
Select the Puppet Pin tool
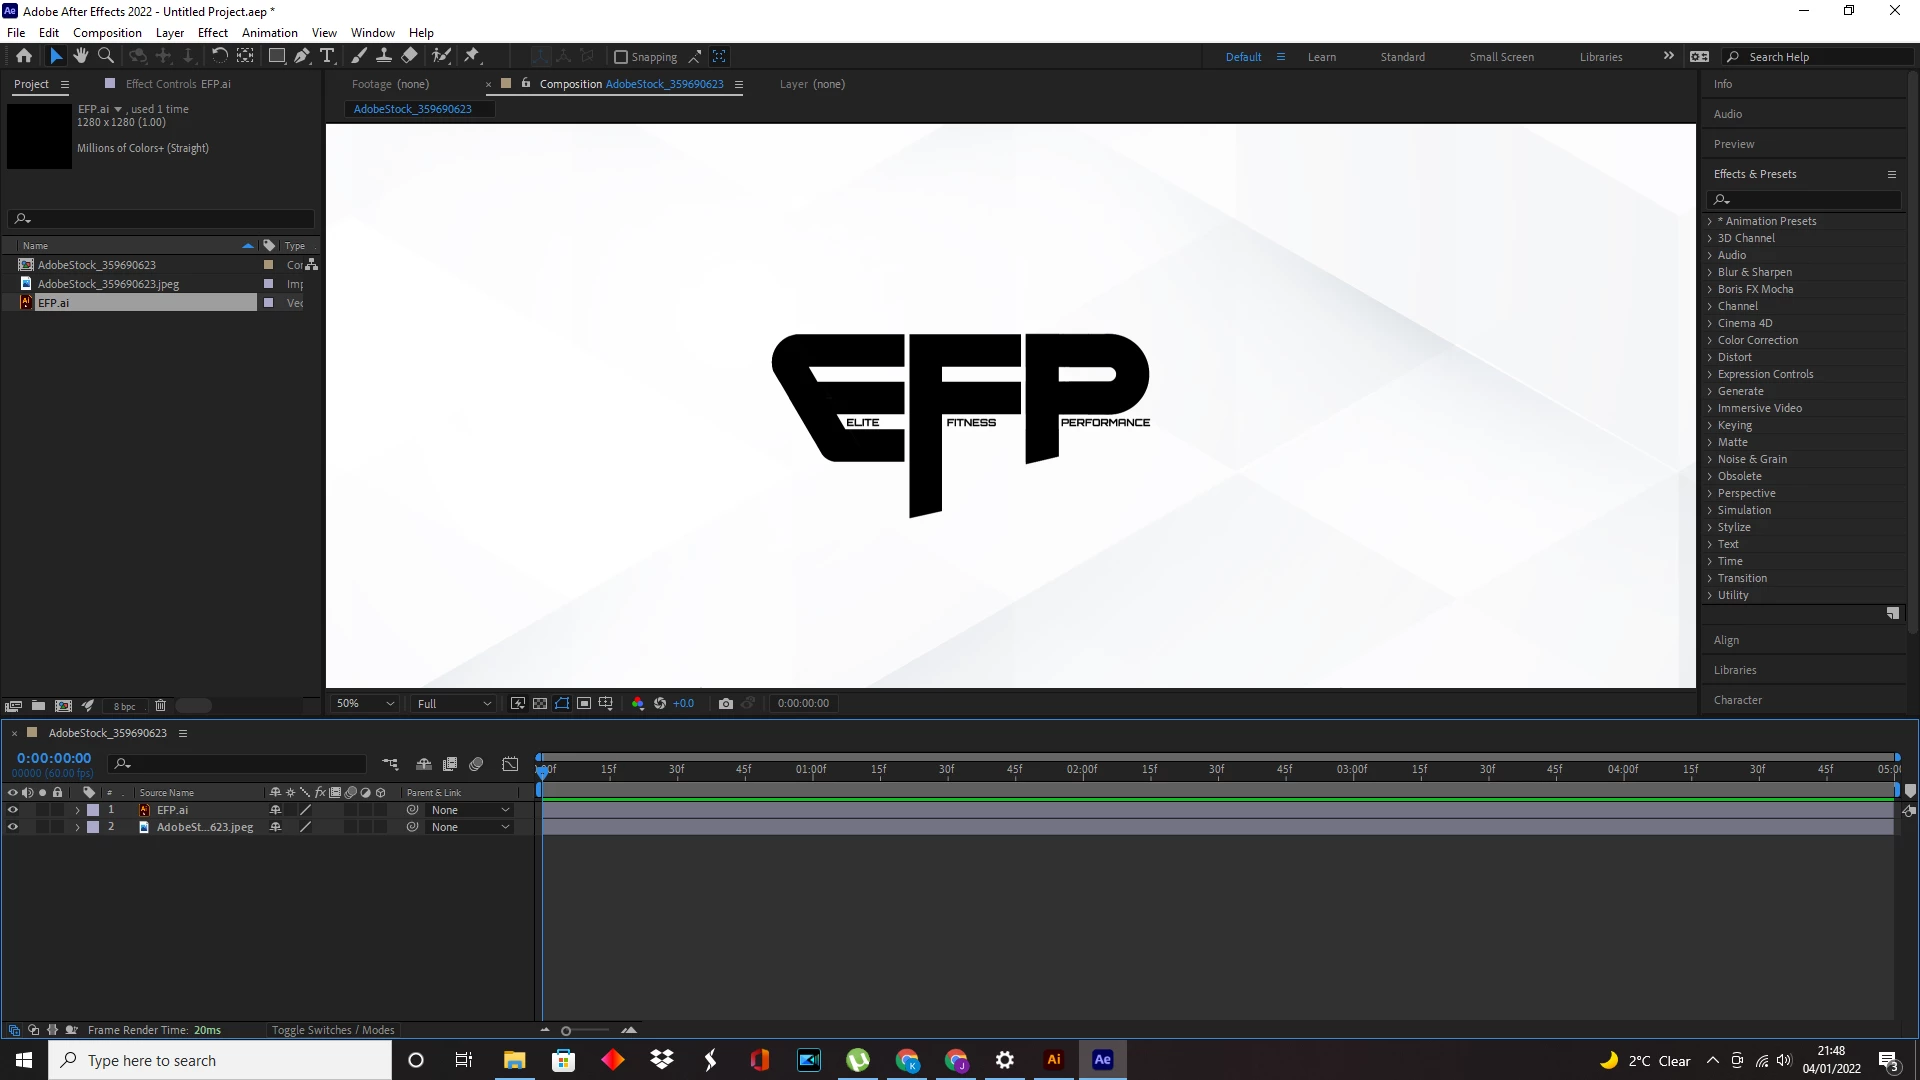[x=472, y=56]
